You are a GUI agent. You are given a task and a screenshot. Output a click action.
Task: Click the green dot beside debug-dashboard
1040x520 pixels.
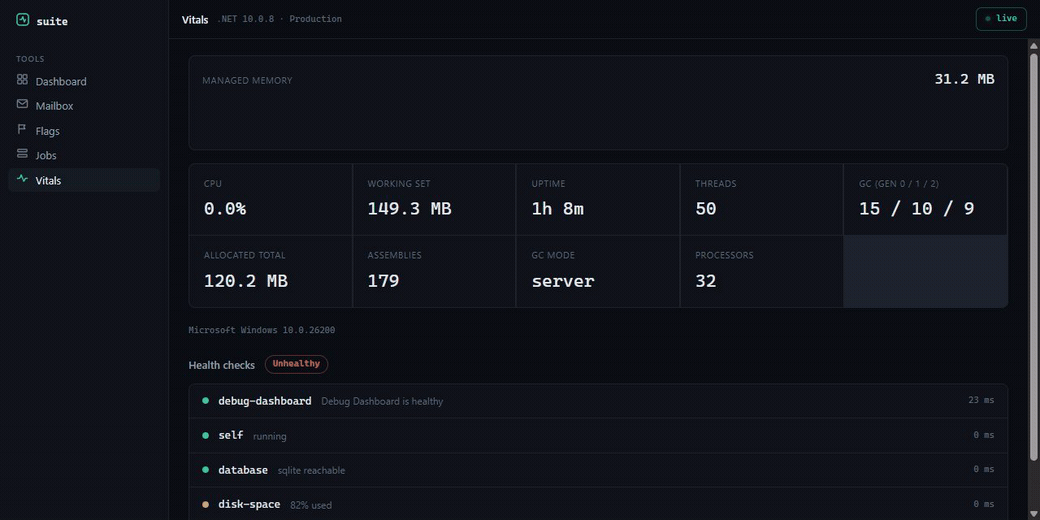tap(206, 401)
